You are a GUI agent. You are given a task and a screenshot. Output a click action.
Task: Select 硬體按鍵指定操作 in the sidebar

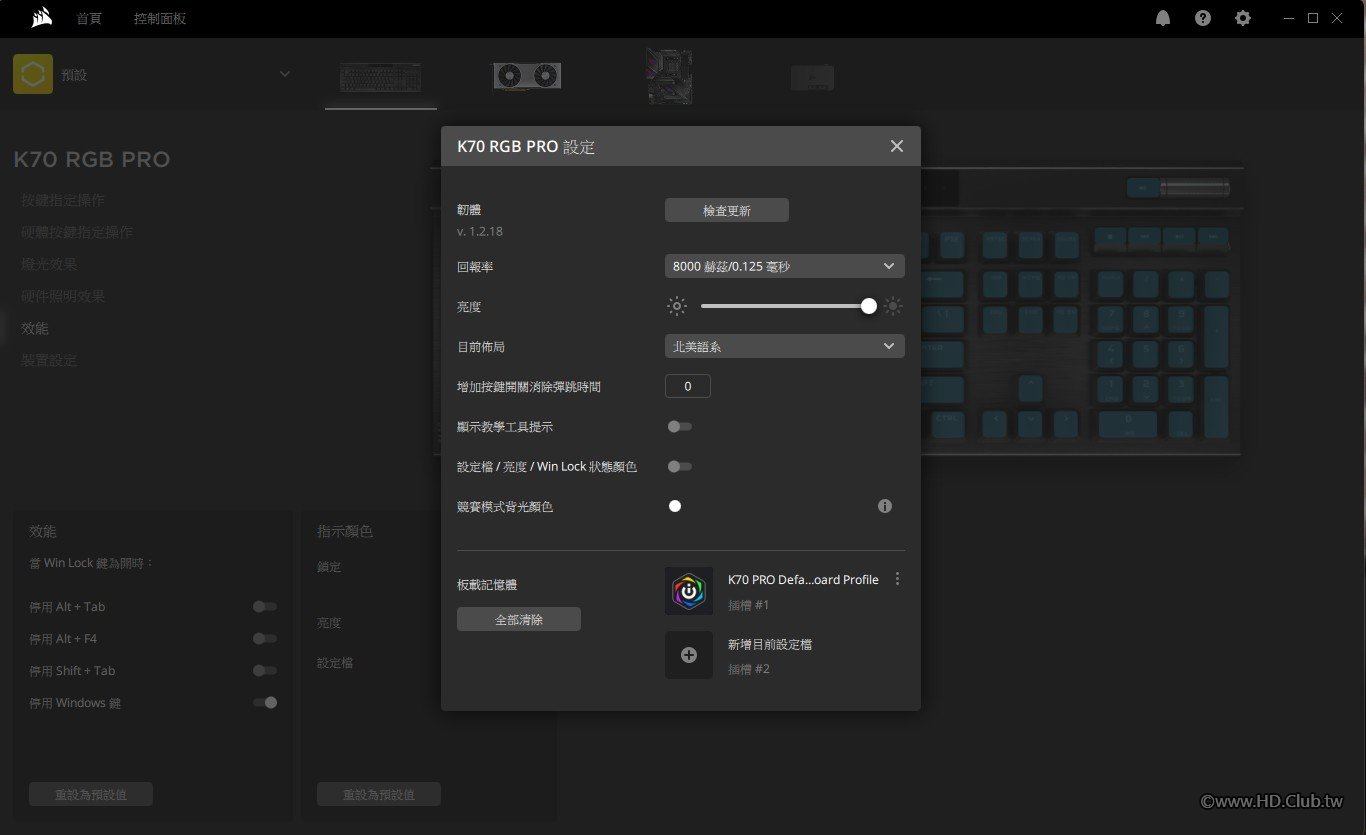[77, 232]
